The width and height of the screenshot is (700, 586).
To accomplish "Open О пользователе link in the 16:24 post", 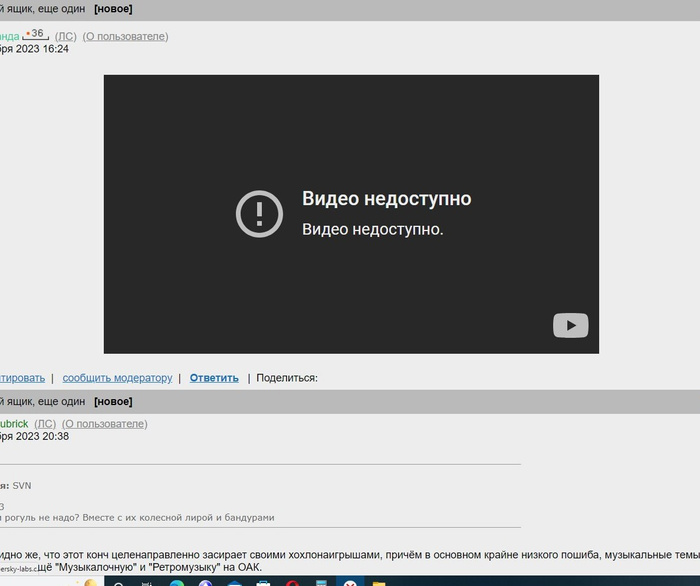I will pos(125,36).
